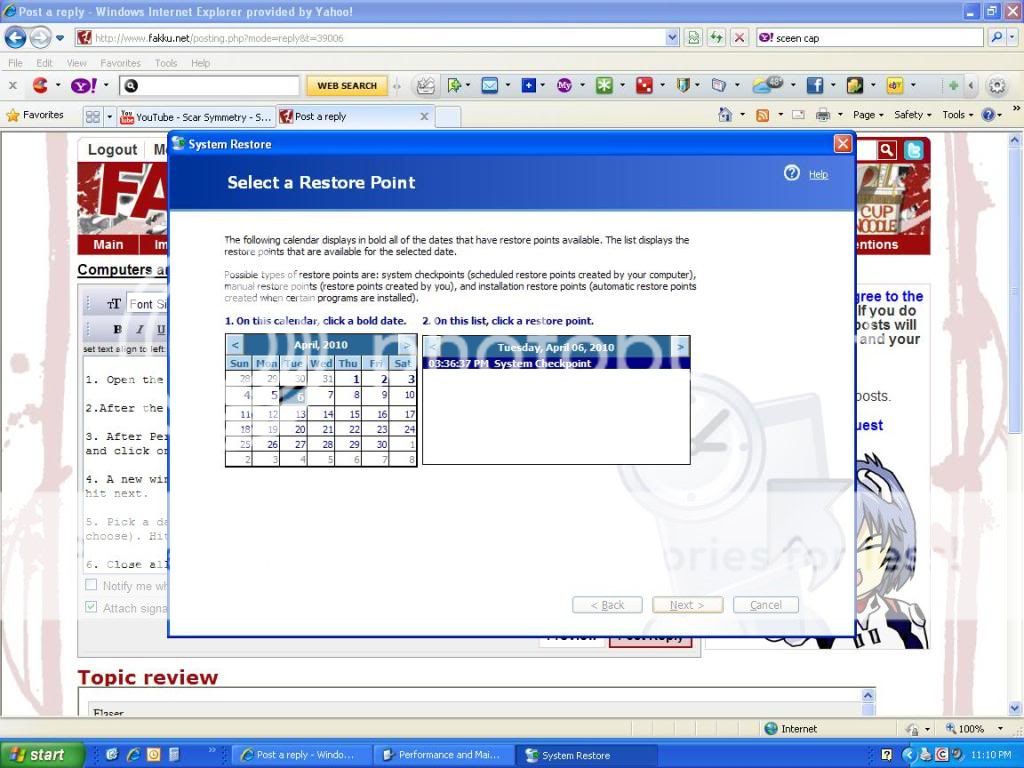Click the printer icon in command bar
This screenshot has width=1024, height=768.
(822, 115)
